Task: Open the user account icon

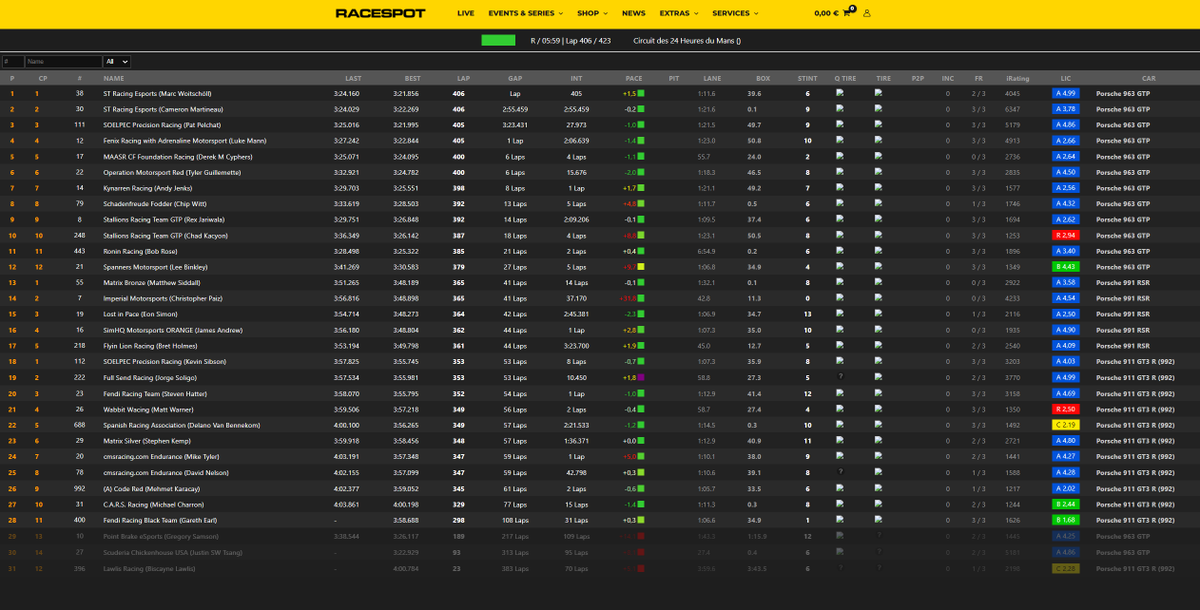Action: tap(867, 13)
